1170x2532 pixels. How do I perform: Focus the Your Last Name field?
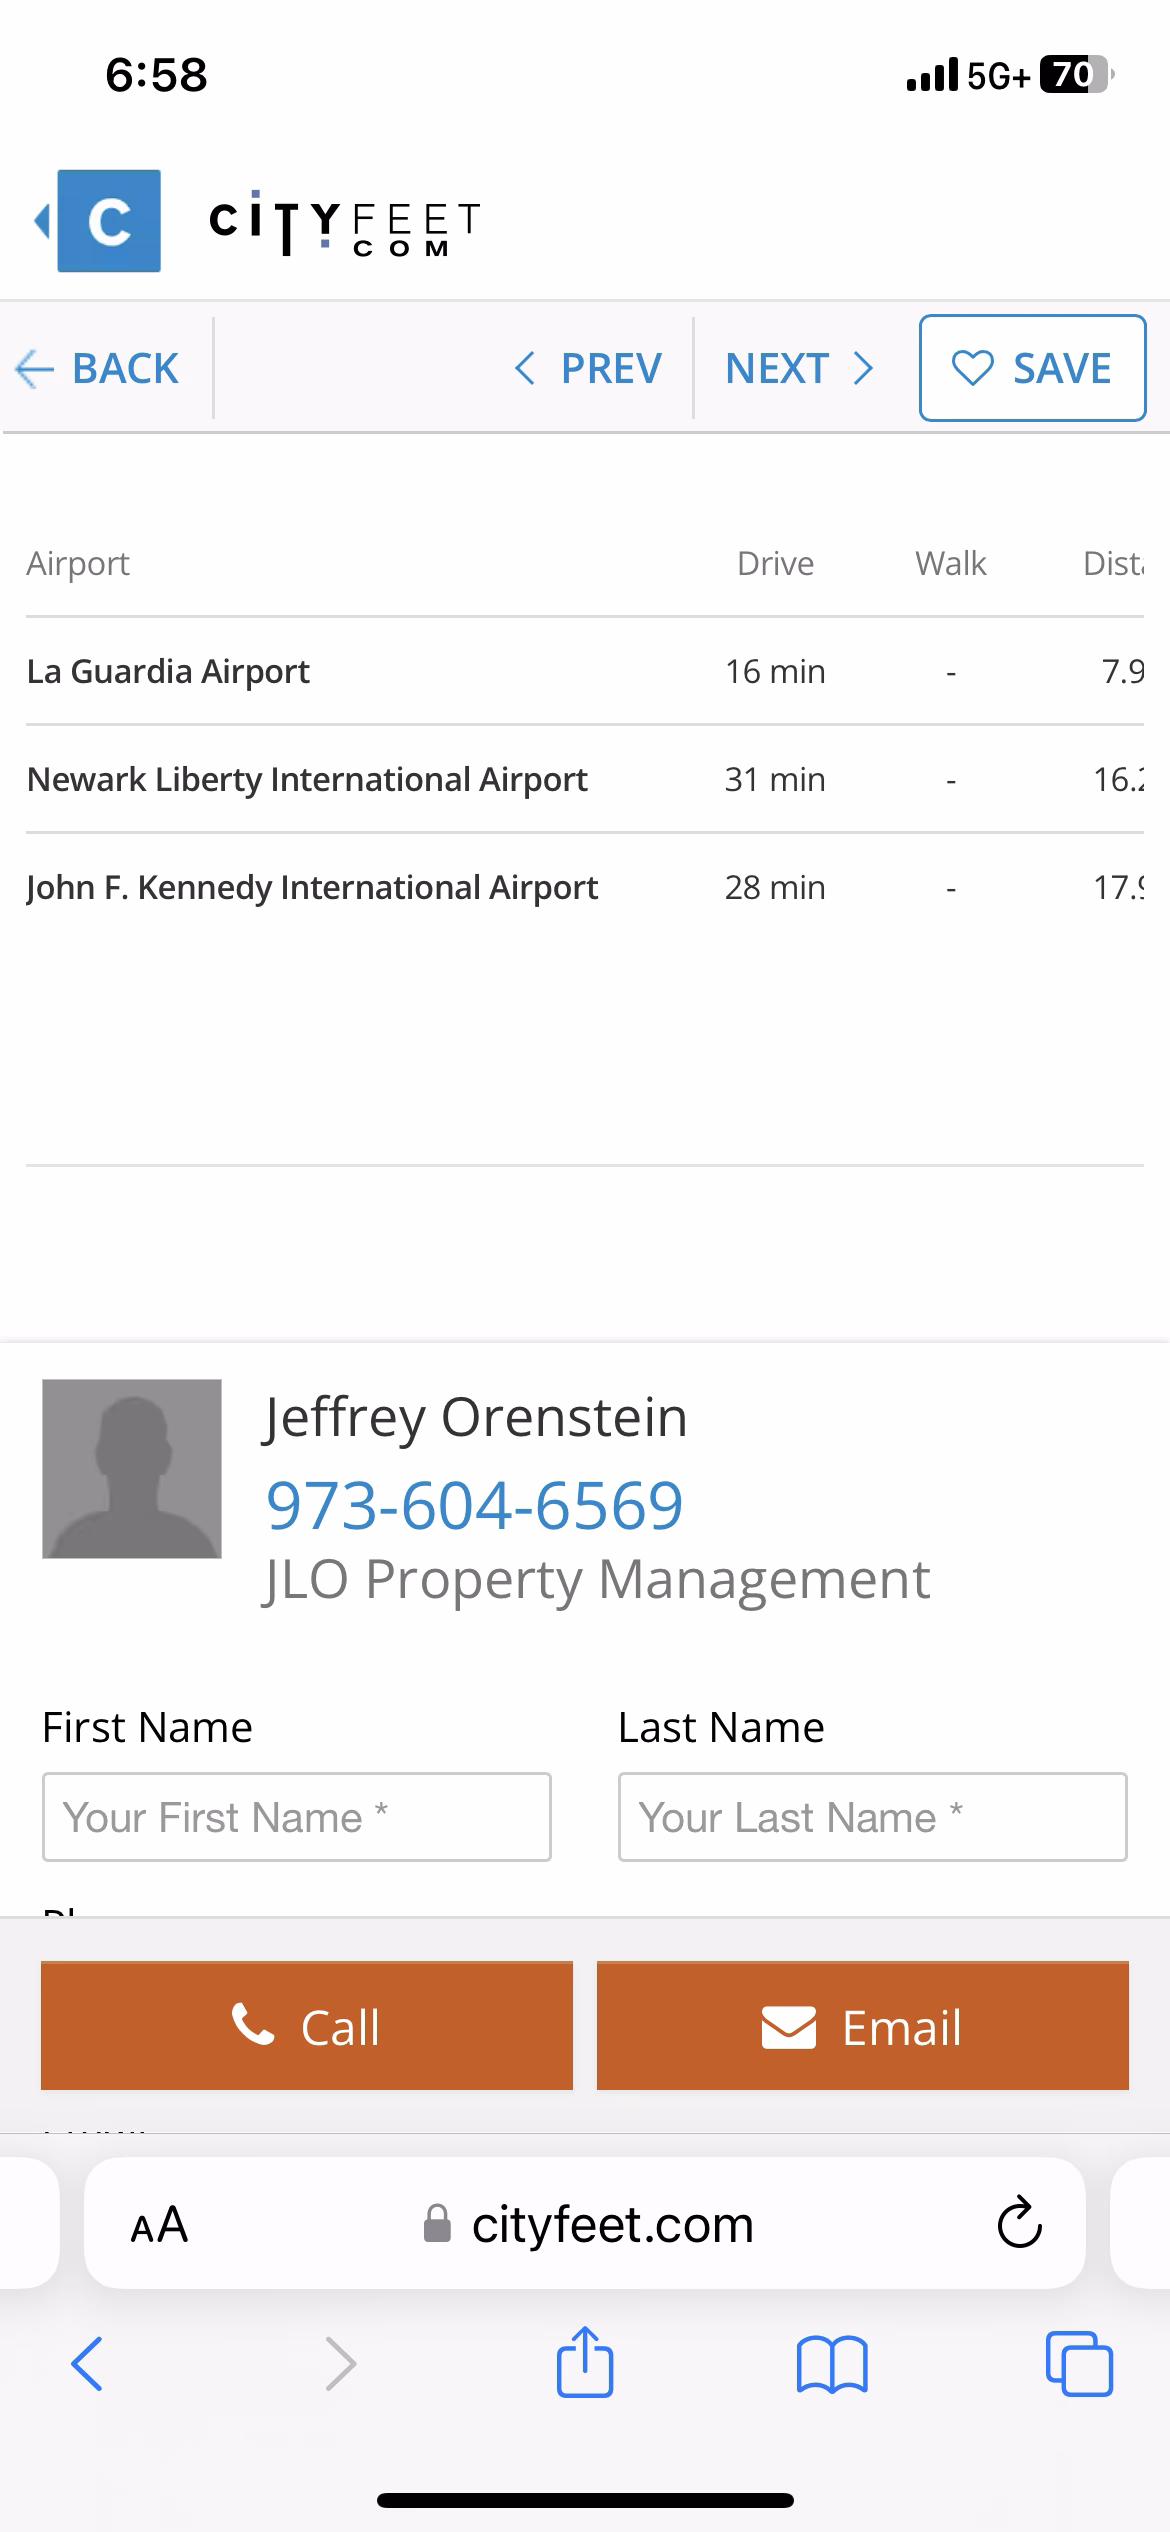pos(872,1816)
